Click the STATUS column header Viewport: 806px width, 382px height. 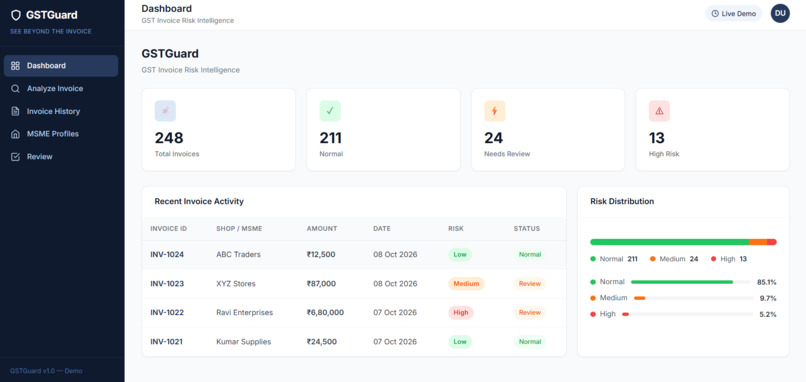[x=527, y=229]
